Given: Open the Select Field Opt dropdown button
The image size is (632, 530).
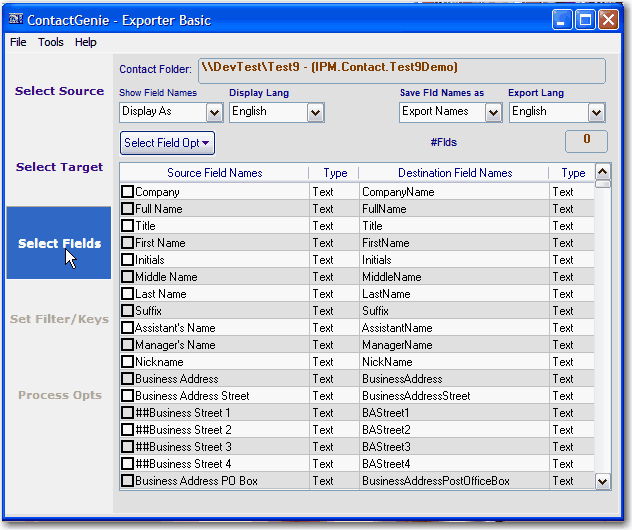Looking at the screenshot, I should (167, 143).
